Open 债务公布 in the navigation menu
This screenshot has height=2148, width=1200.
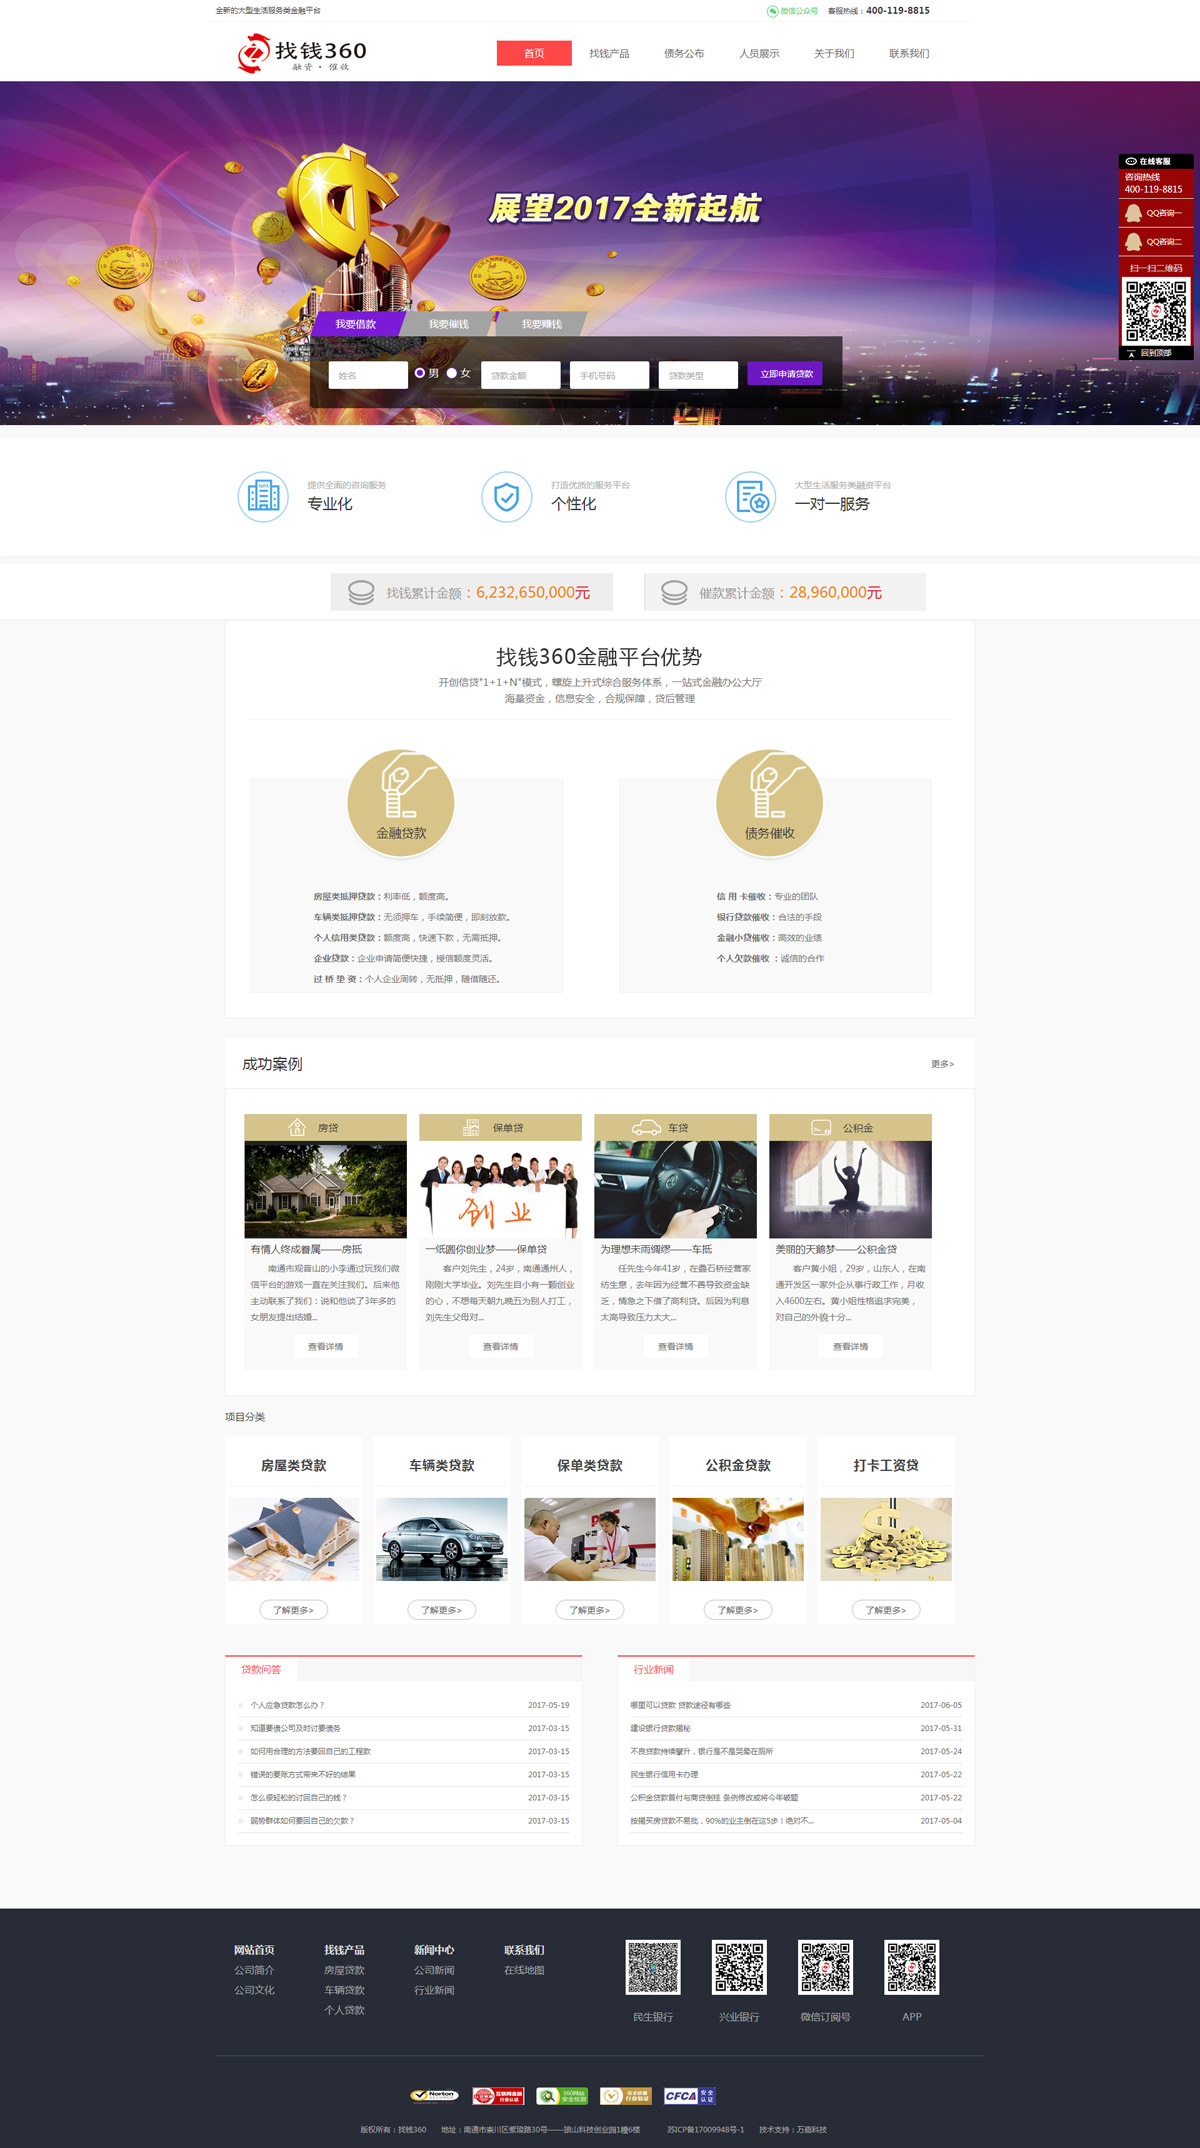(x=684, y=54)
